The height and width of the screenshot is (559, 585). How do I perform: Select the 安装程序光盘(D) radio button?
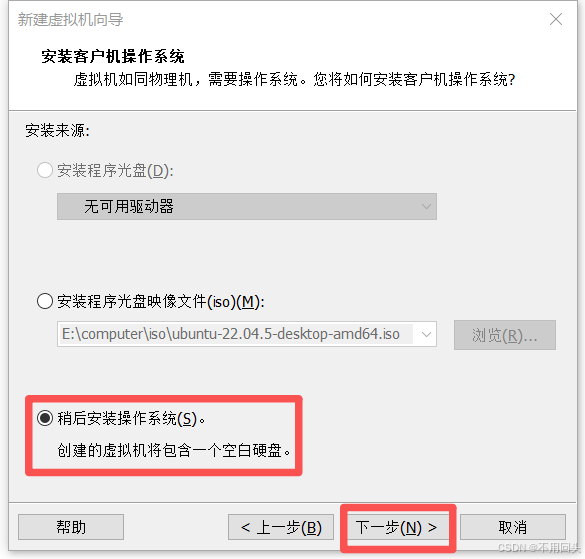point(45,171)
